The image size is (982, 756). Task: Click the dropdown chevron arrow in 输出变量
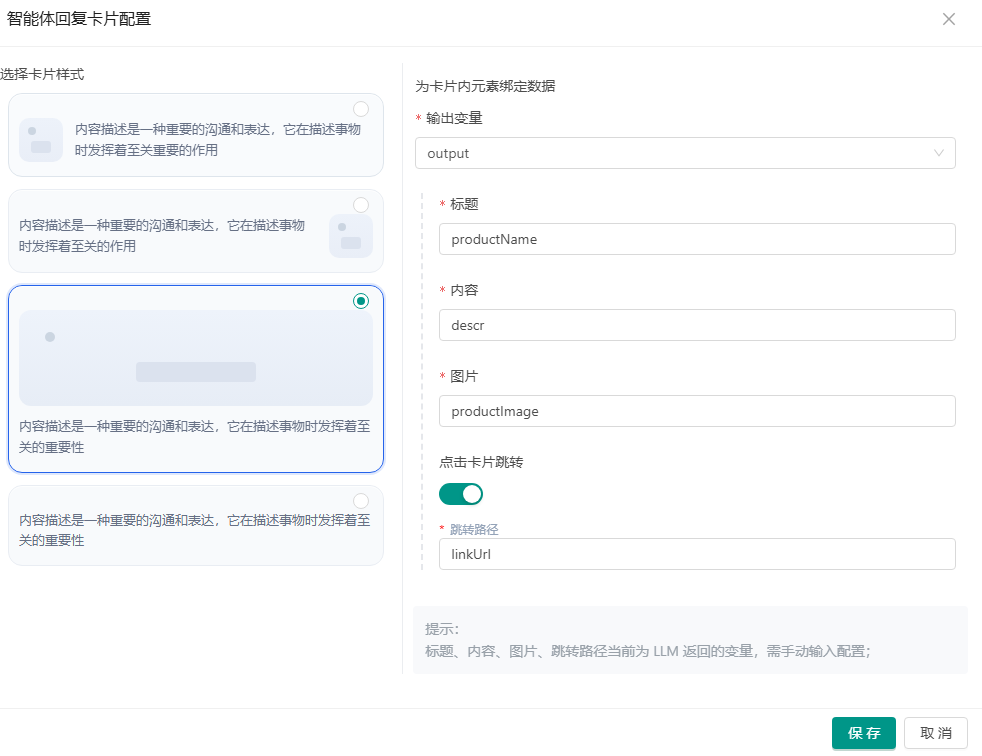[x=938, y=153]
